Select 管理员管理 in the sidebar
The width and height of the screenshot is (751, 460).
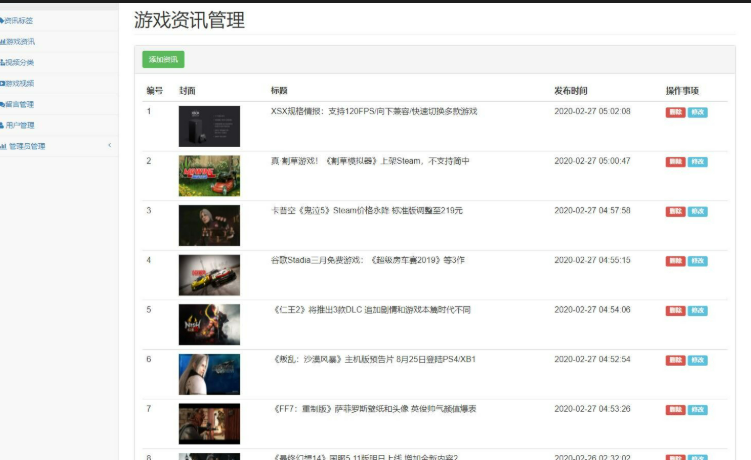[x=23, y=146]
